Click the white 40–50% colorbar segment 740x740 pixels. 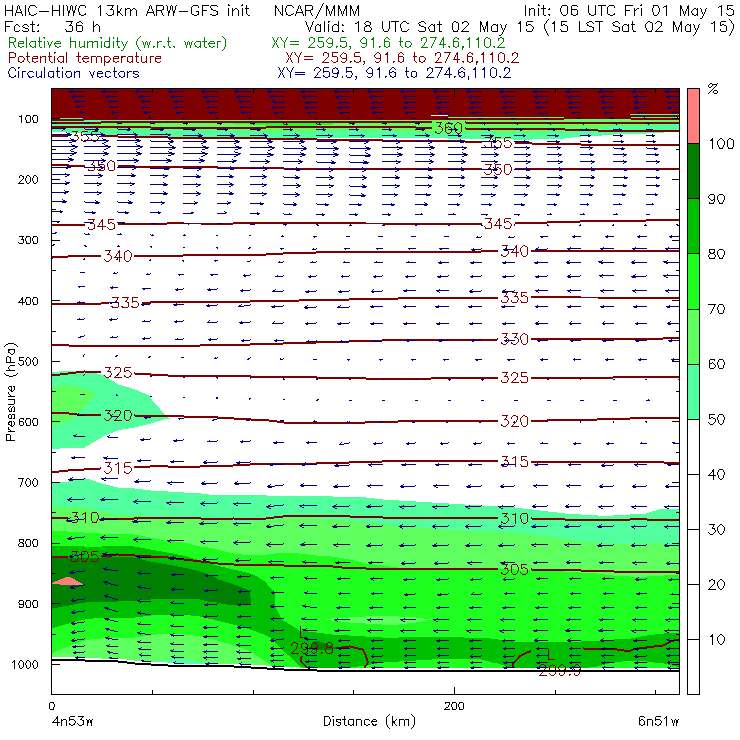pos(693,446)
